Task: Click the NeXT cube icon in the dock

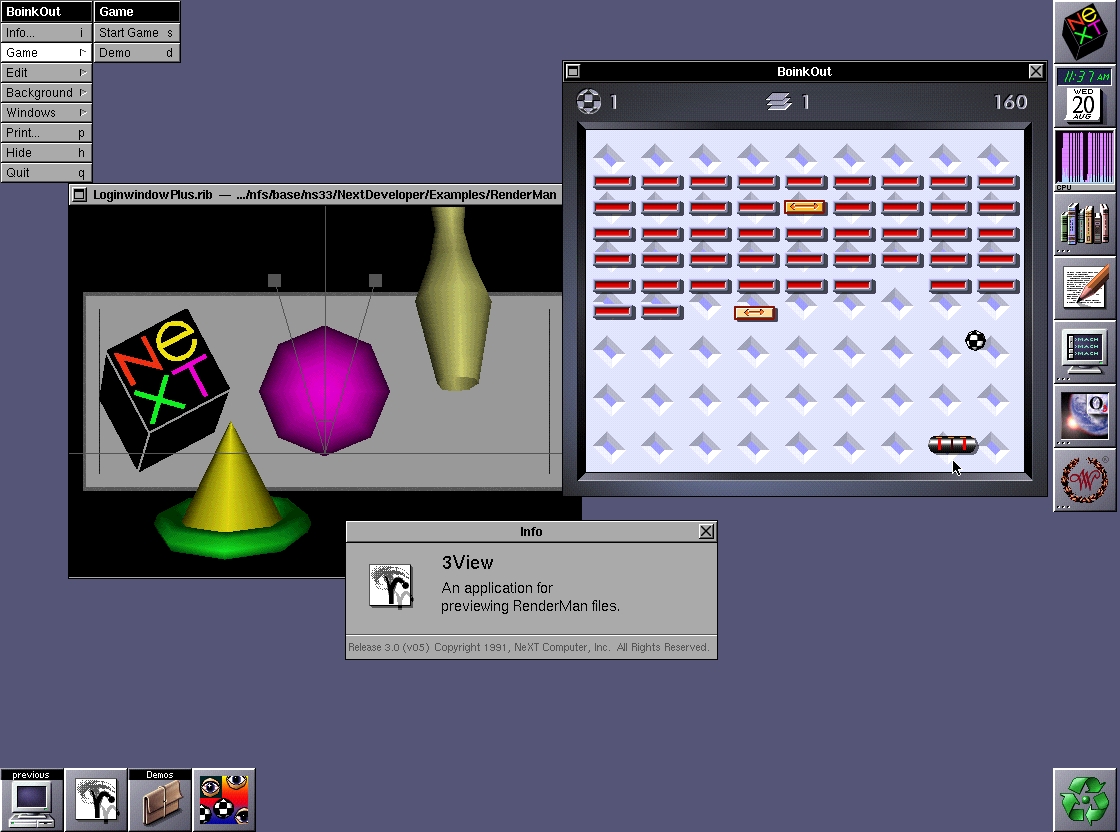Action: [x=1085, y=31]
